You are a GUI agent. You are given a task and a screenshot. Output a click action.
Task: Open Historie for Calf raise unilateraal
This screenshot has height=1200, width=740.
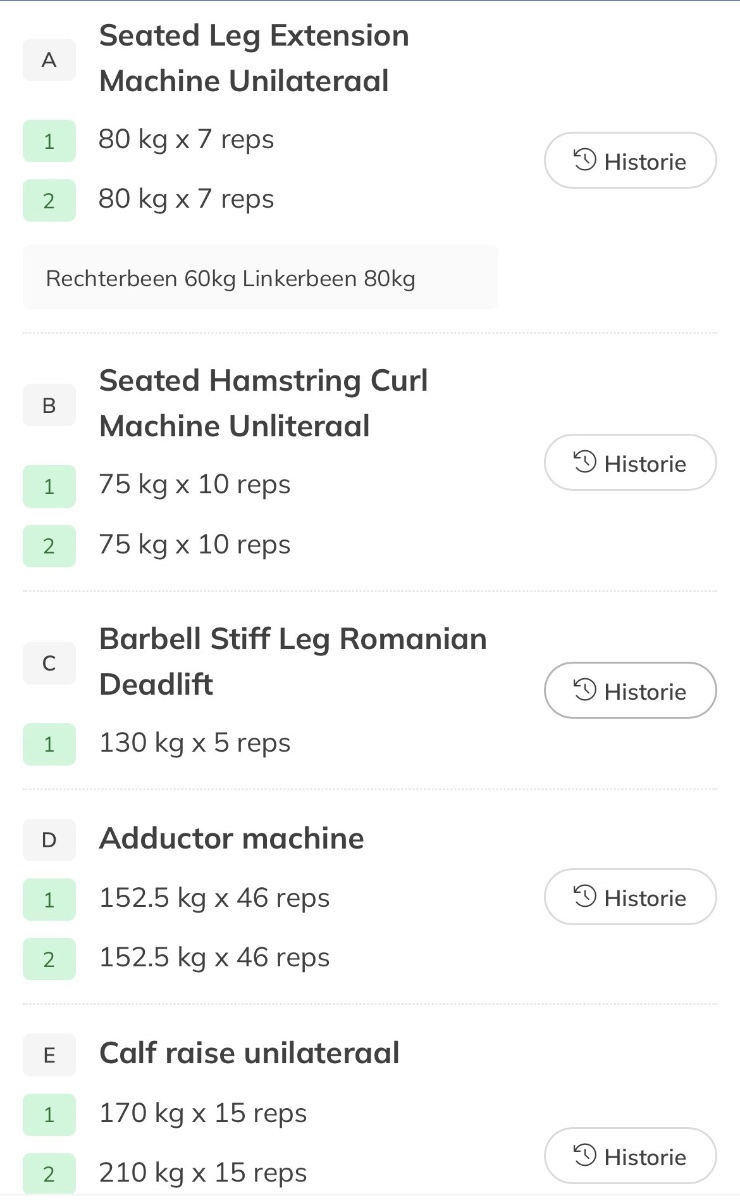[x=630, y=1156]
